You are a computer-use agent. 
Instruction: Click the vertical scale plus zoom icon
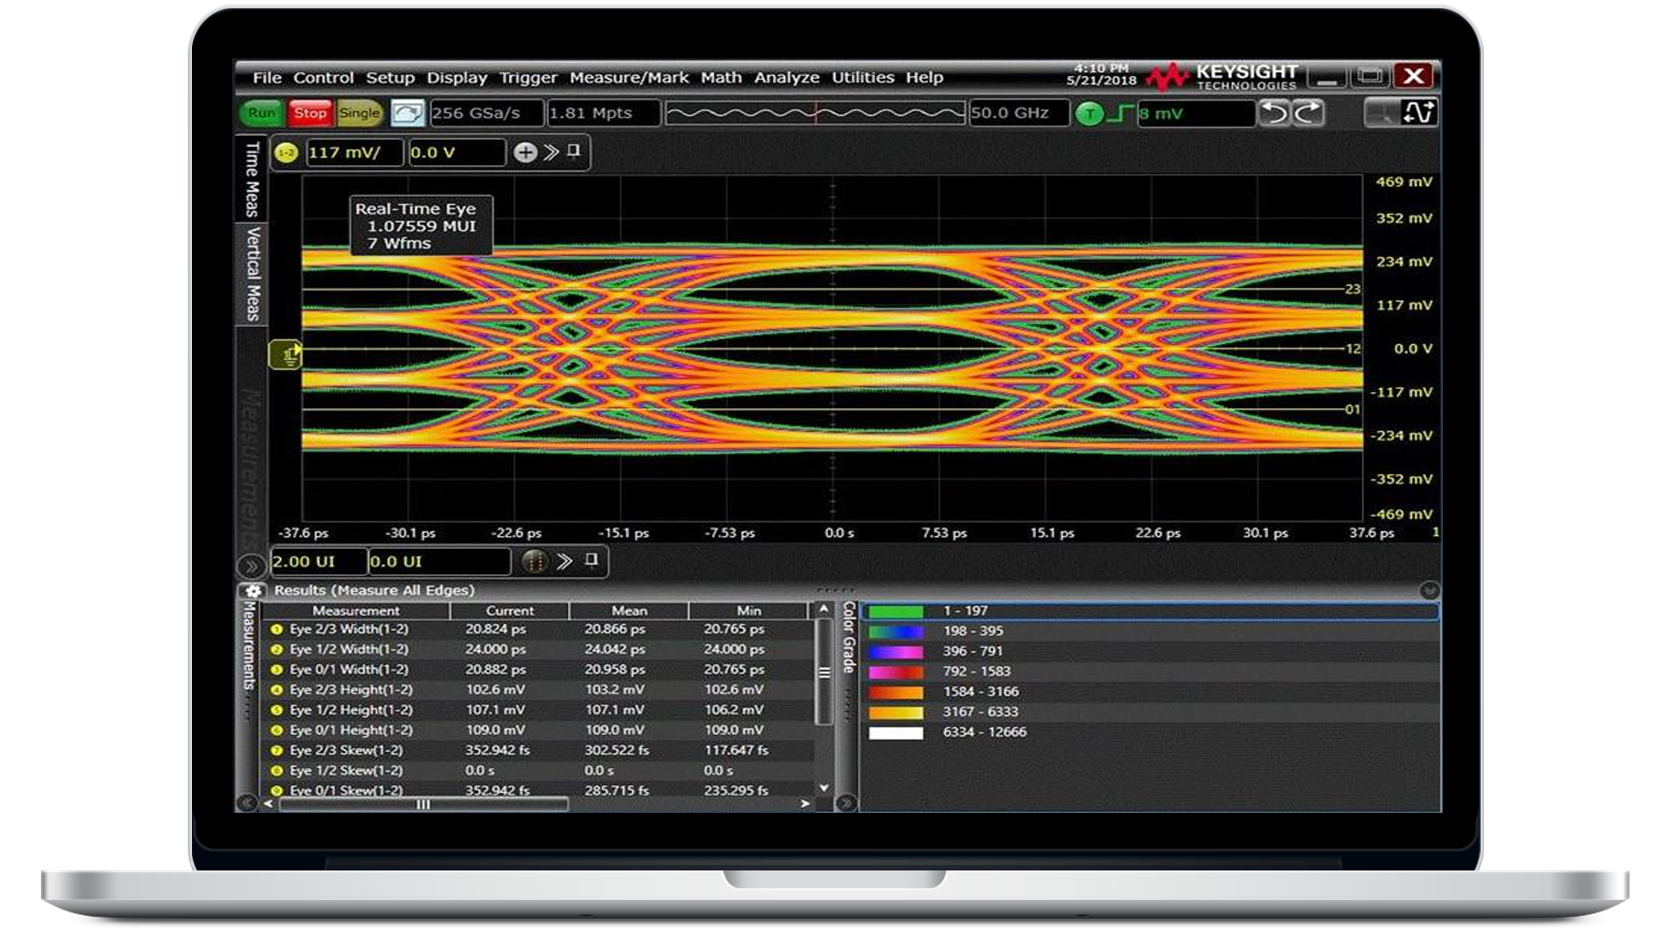coord(524,152)
